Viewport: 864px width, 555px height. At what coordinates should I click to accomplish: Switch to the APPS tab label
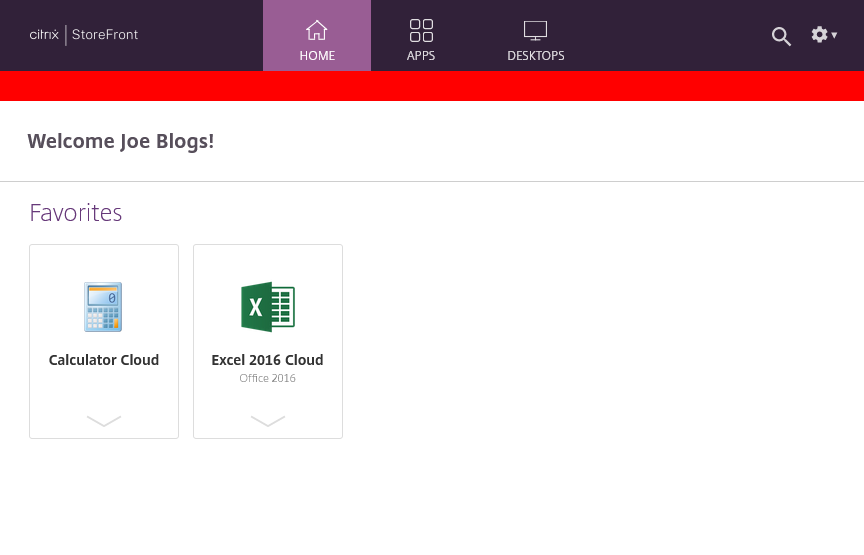coord(421,56)
